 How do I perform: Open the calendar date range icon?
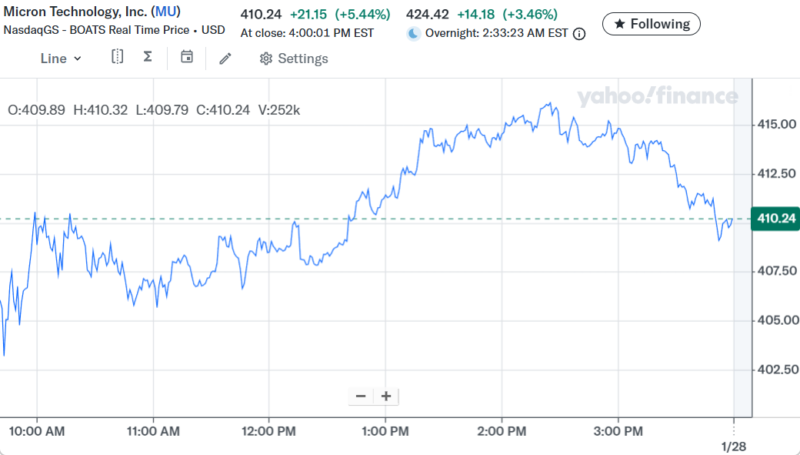click(x=186, y=57)
